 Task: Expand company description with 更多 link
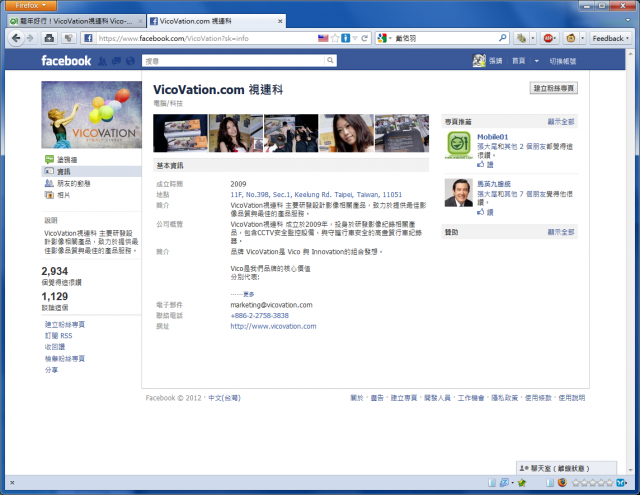(249, 294)
